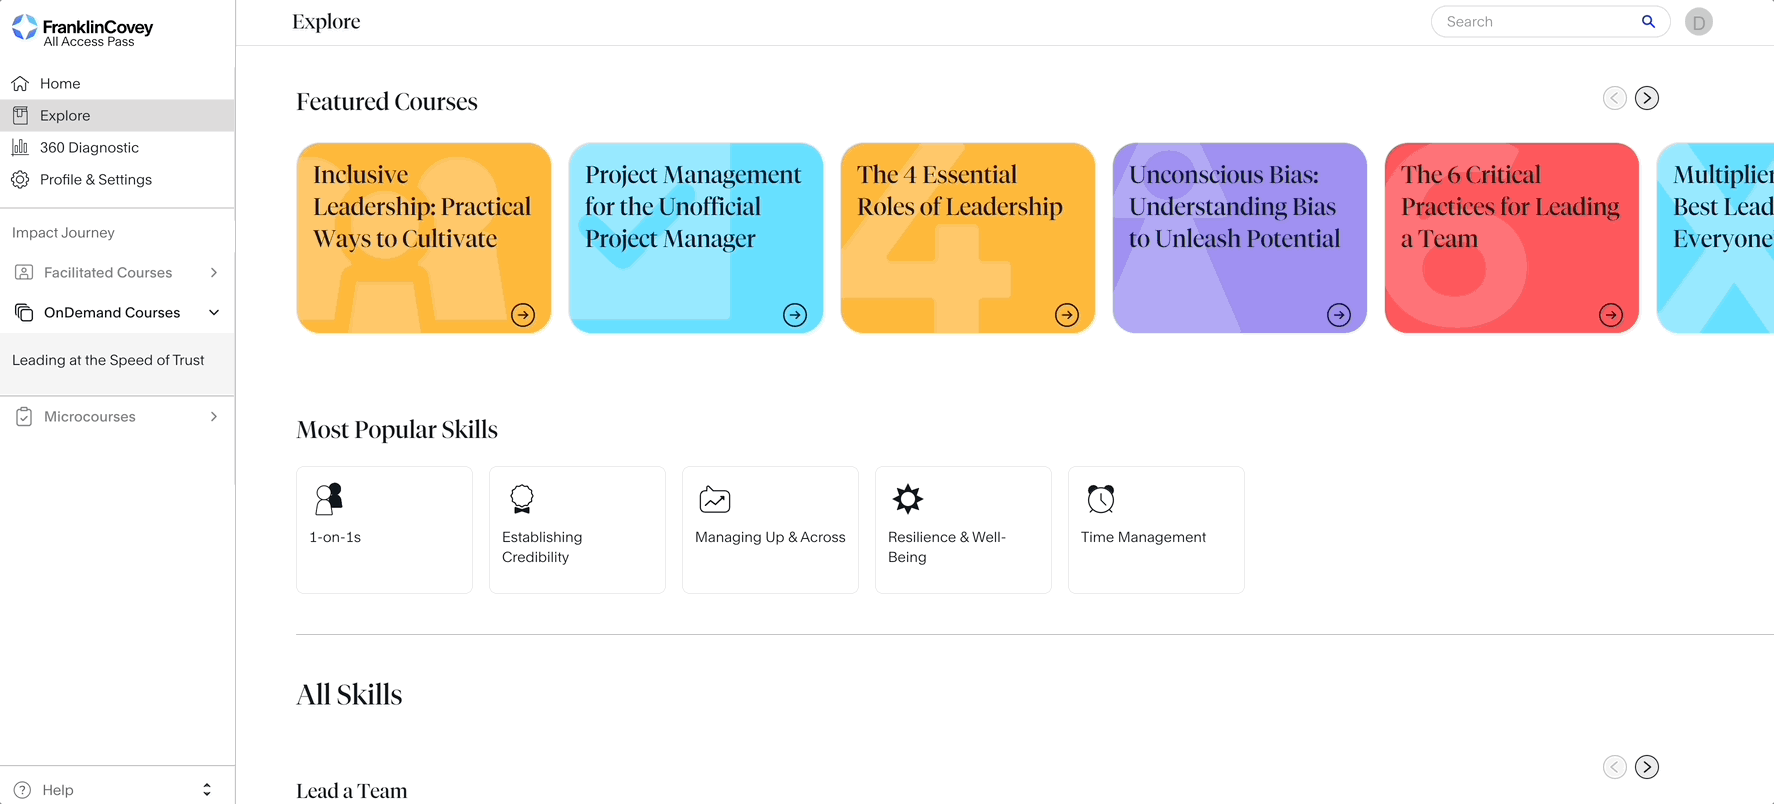Select the 1-on-1s skill icon
The image size is (1774, 804).
[329, 498]
